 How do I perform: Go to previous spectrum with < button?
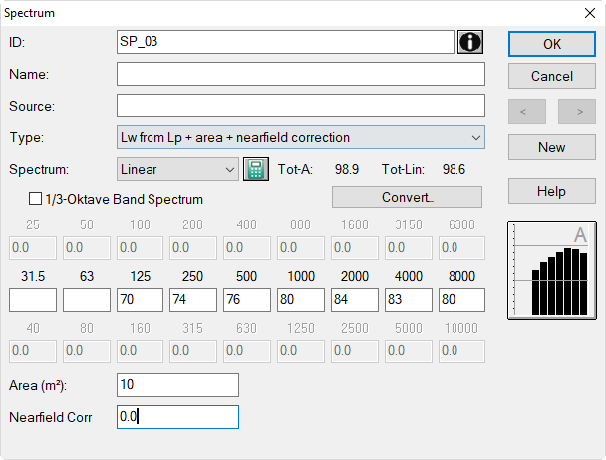pos(527,112)
